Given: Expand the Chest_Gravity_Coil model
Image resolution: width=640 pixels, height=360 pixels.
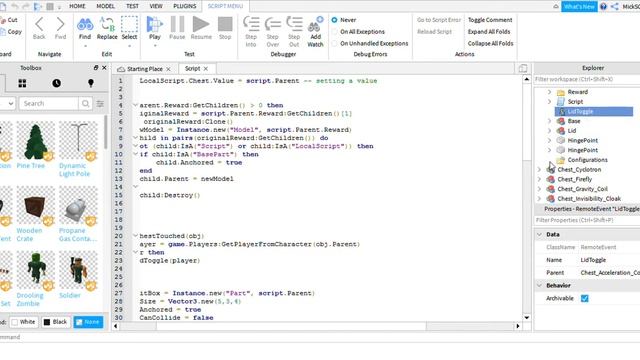Looking at the screenshot, I should (540, 189).
